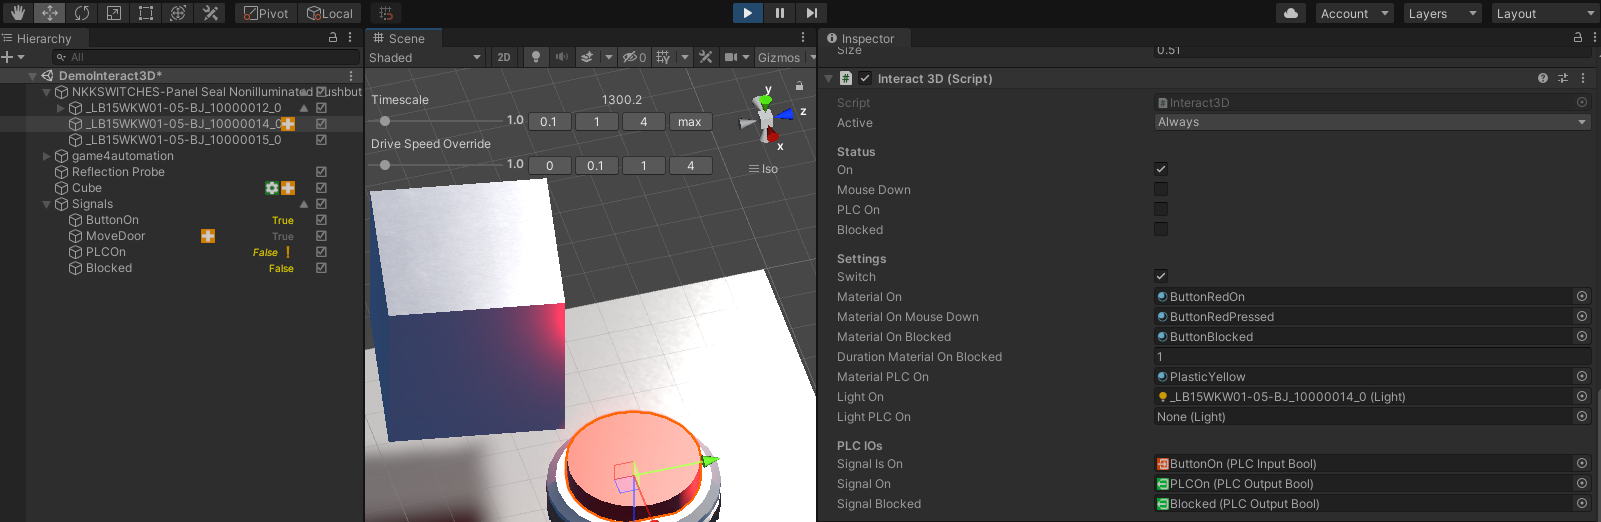Viewport: 1601px width, 522px height.
Task: Set Timescale to max
Action: tap(689, 122)
